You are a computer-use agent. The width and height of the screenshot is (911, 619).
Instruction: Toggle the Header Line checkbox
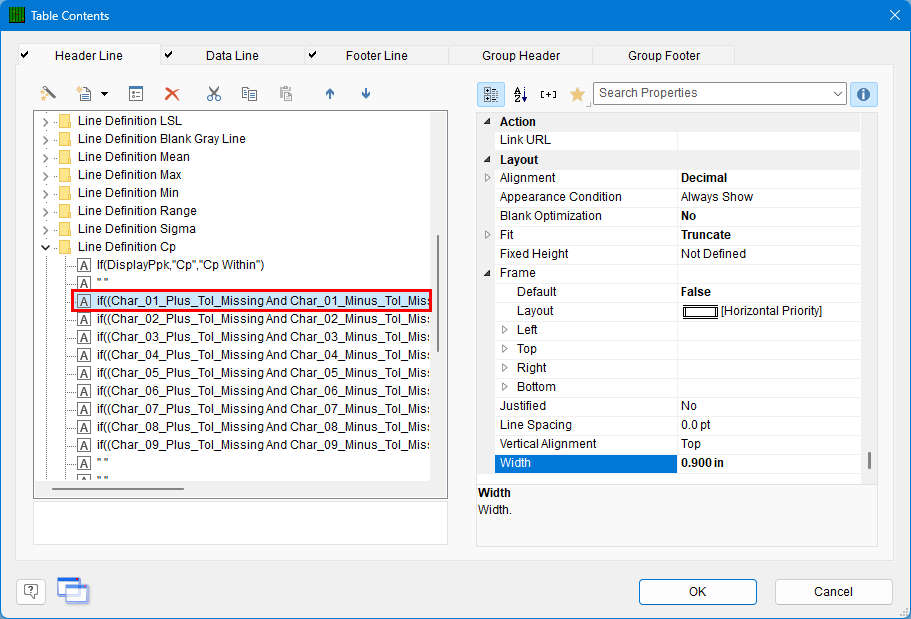(x=24, y=55)
